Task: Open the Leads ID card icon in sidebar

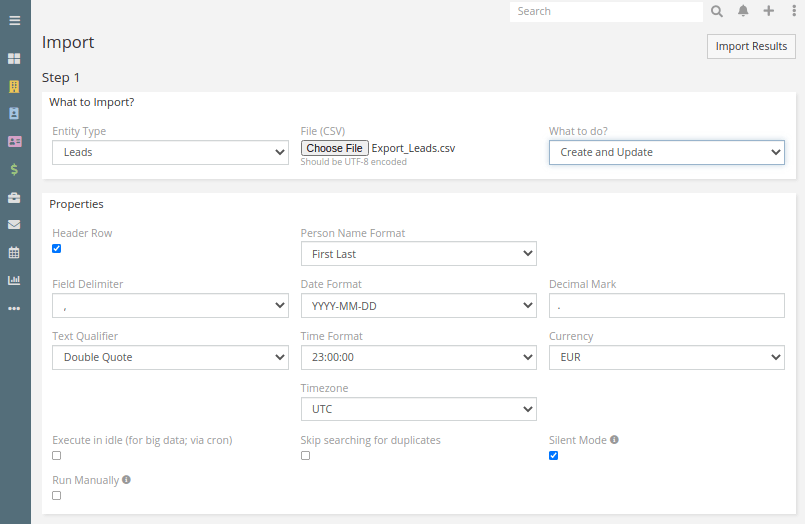Action: pos(14,142)
